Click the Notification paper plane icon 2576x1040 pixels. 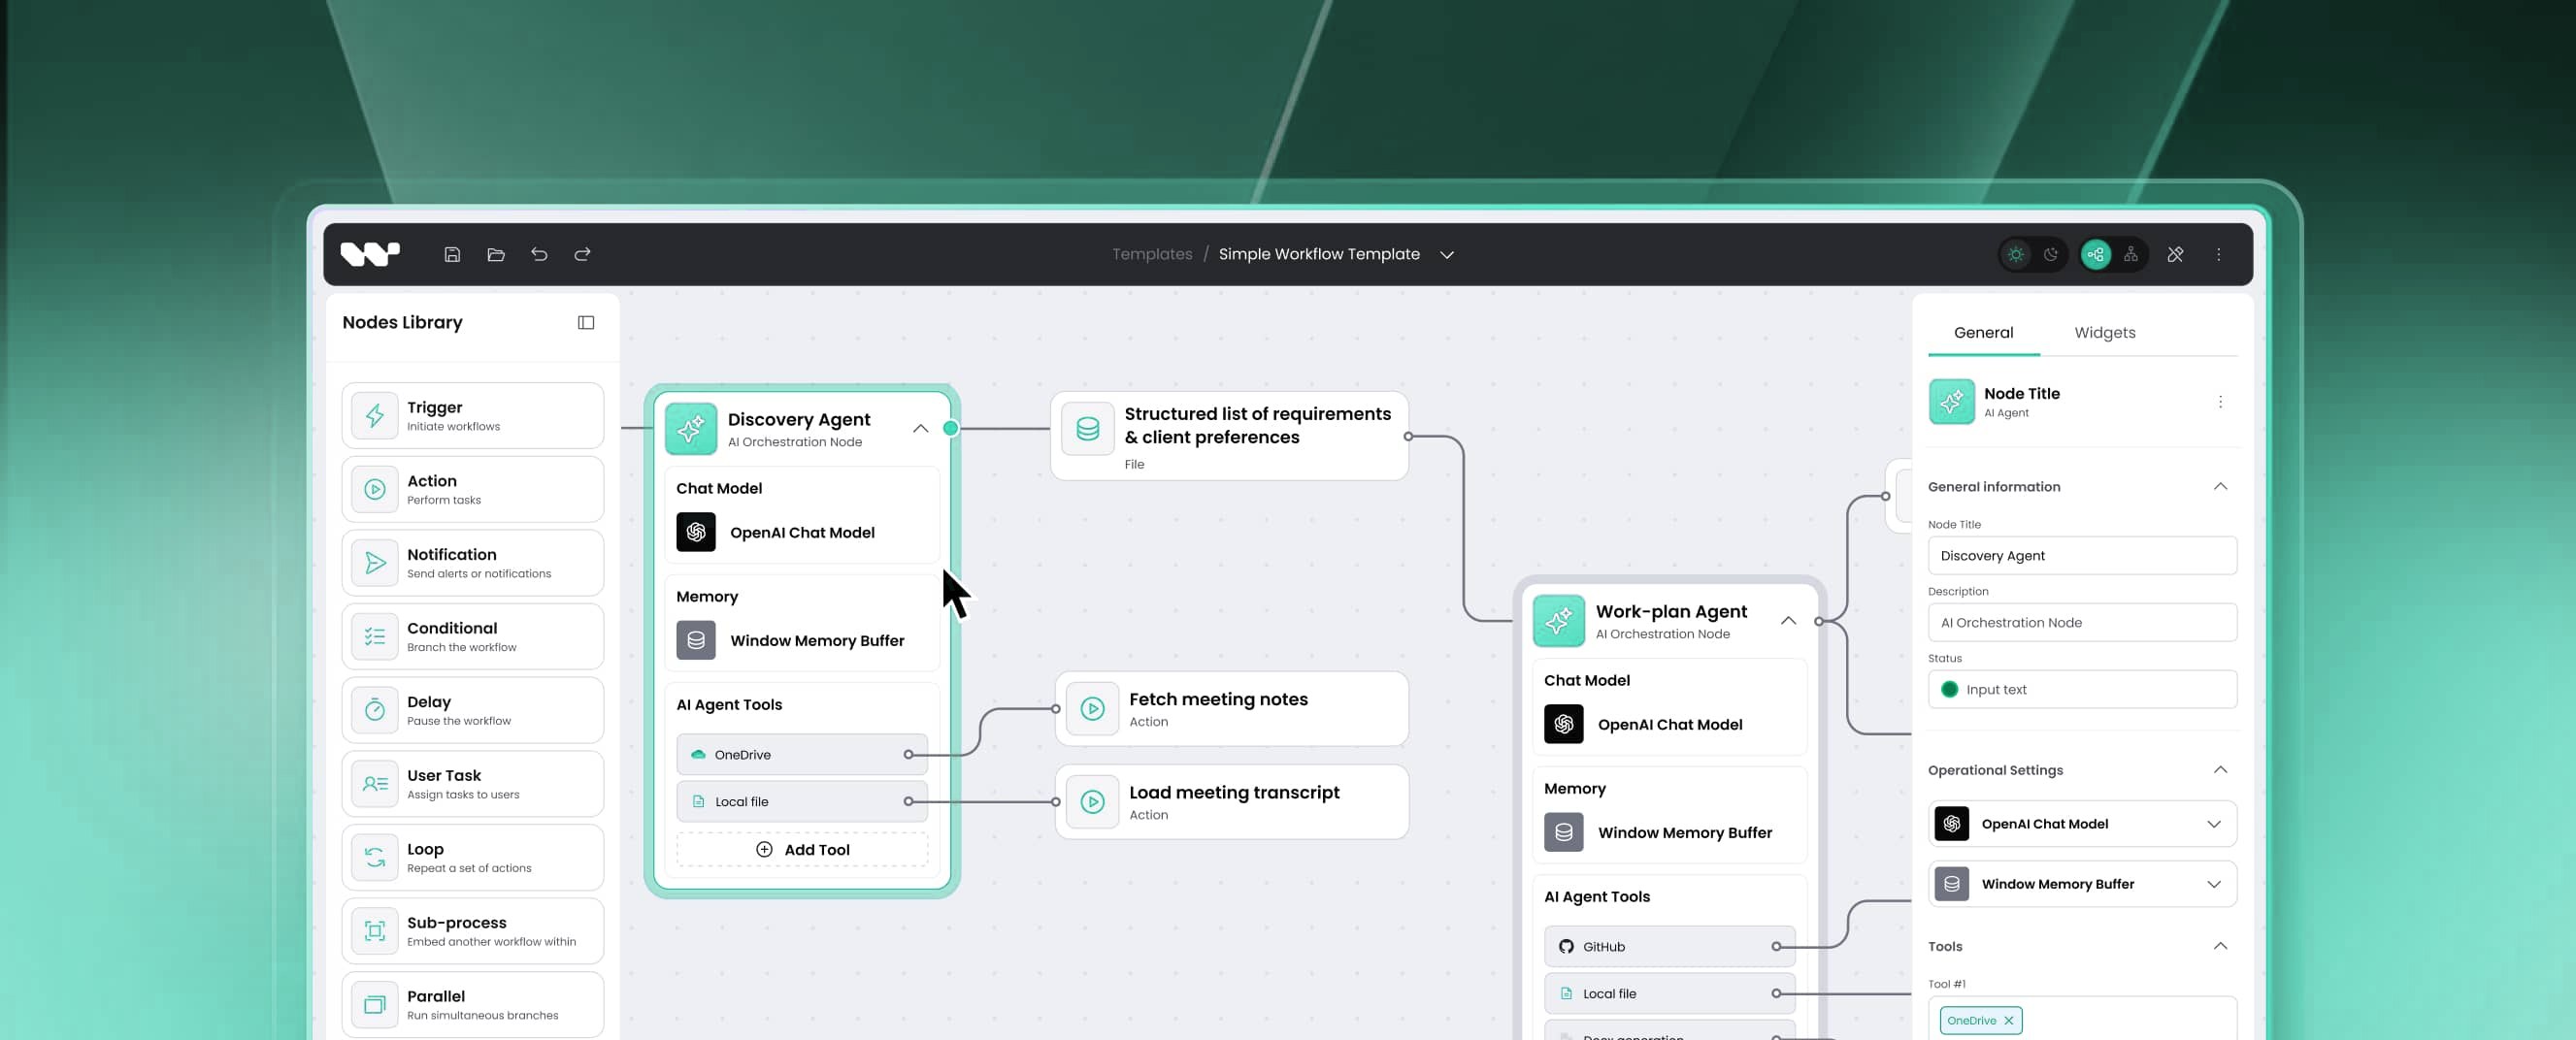click(375, 563)
